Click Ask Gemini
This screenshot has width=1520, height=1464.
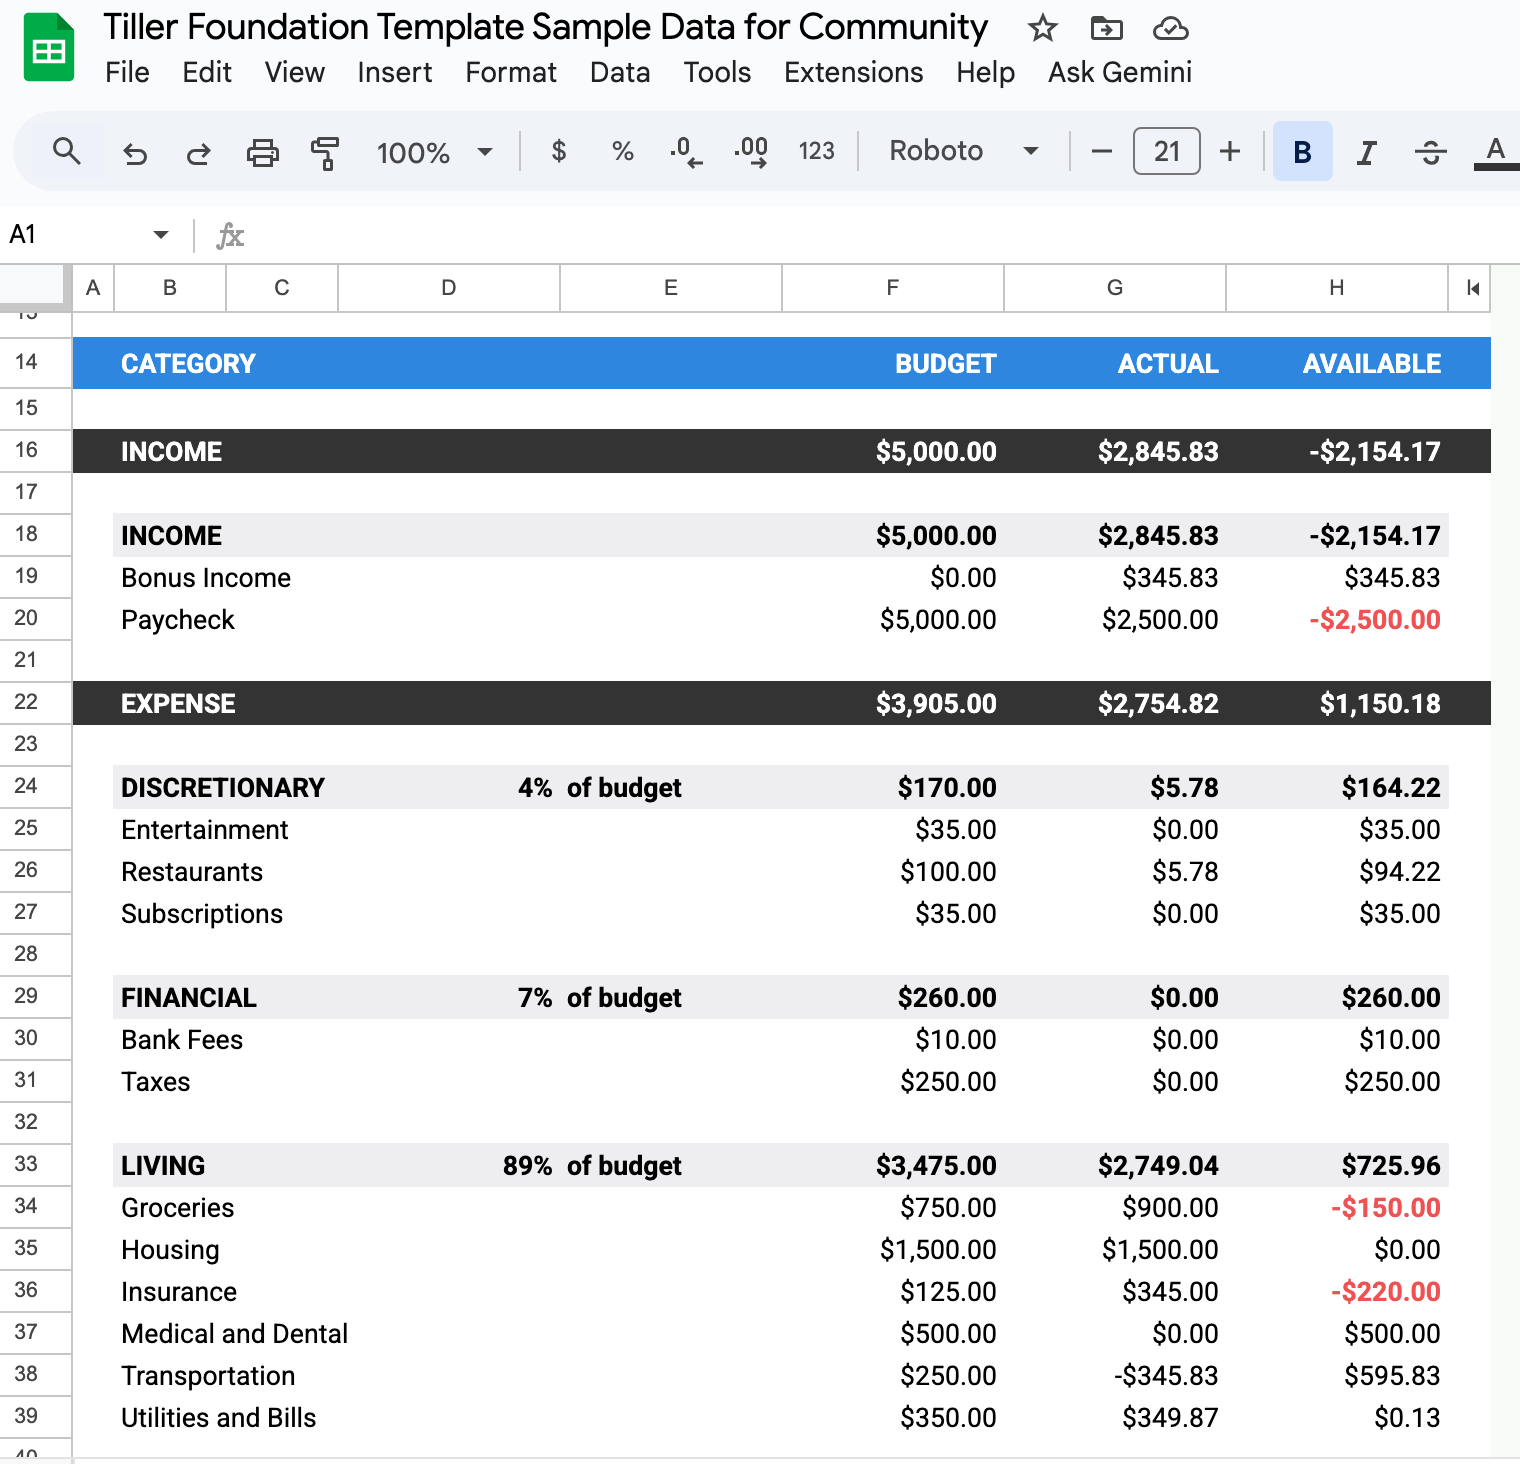click(x=1120, y=72)
